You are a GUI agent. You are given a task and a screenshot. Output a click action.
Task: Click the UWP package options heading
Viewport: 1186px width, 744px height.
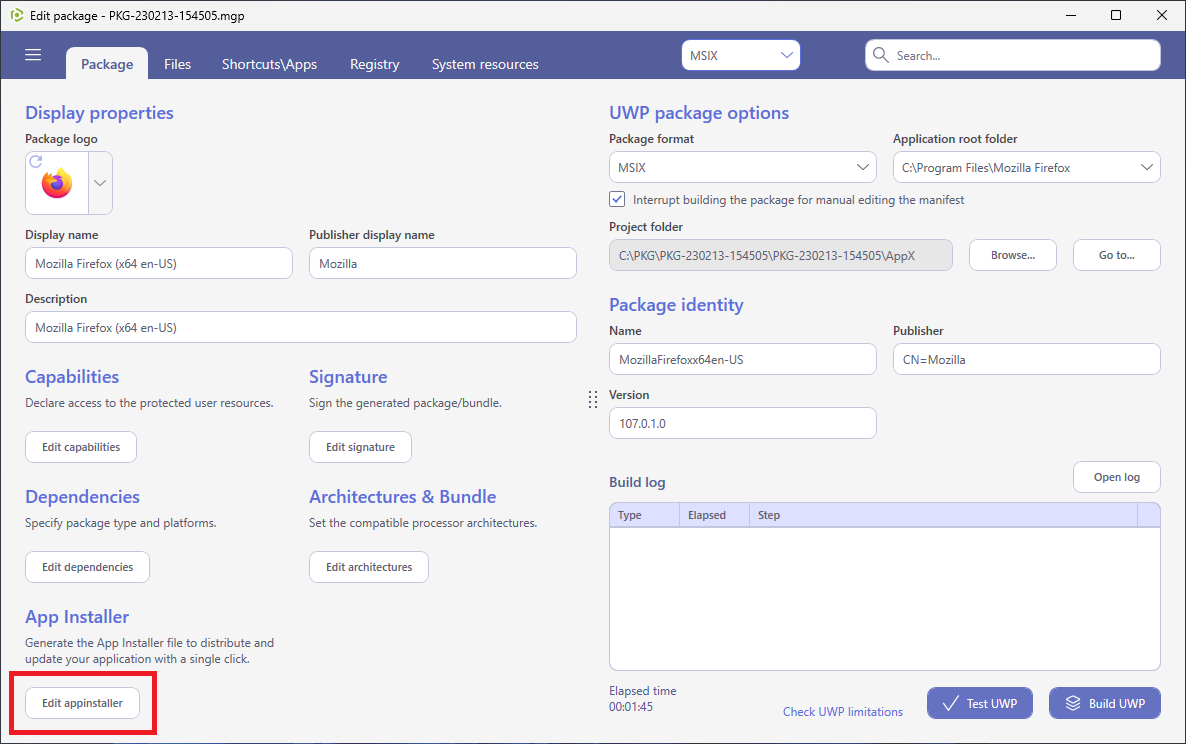(x=699, y=113)
